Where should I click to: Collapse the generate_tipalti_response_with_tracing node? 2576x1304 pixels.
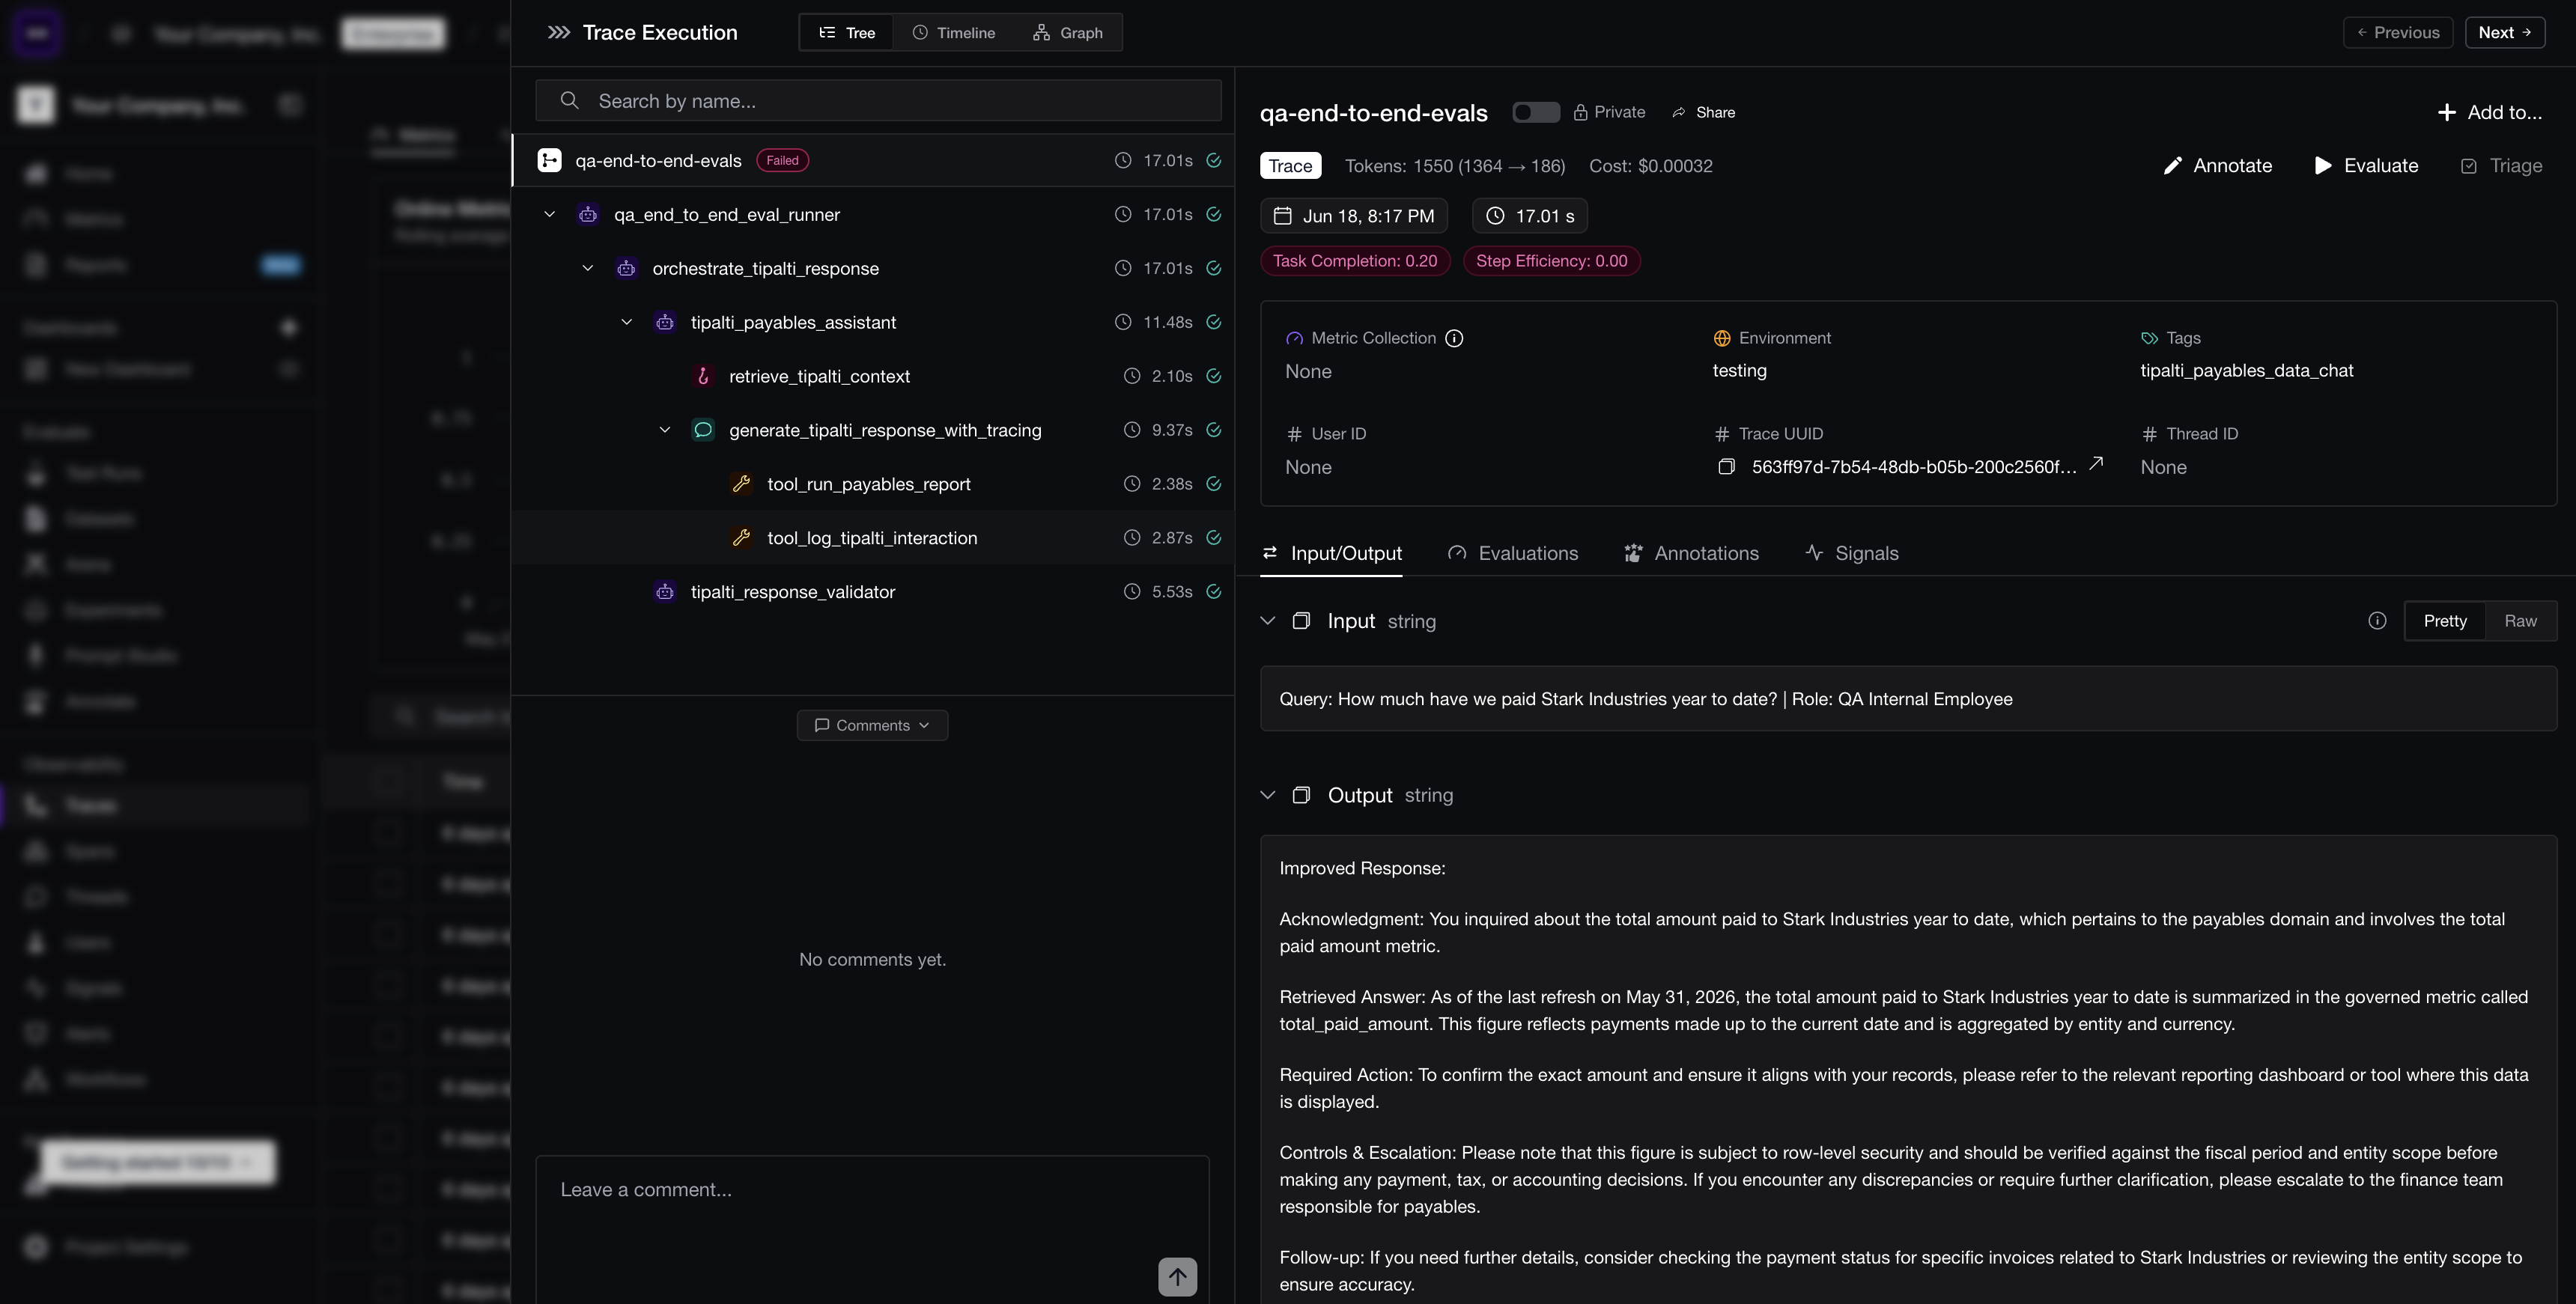pyautogui.click(x=665, y=430)
